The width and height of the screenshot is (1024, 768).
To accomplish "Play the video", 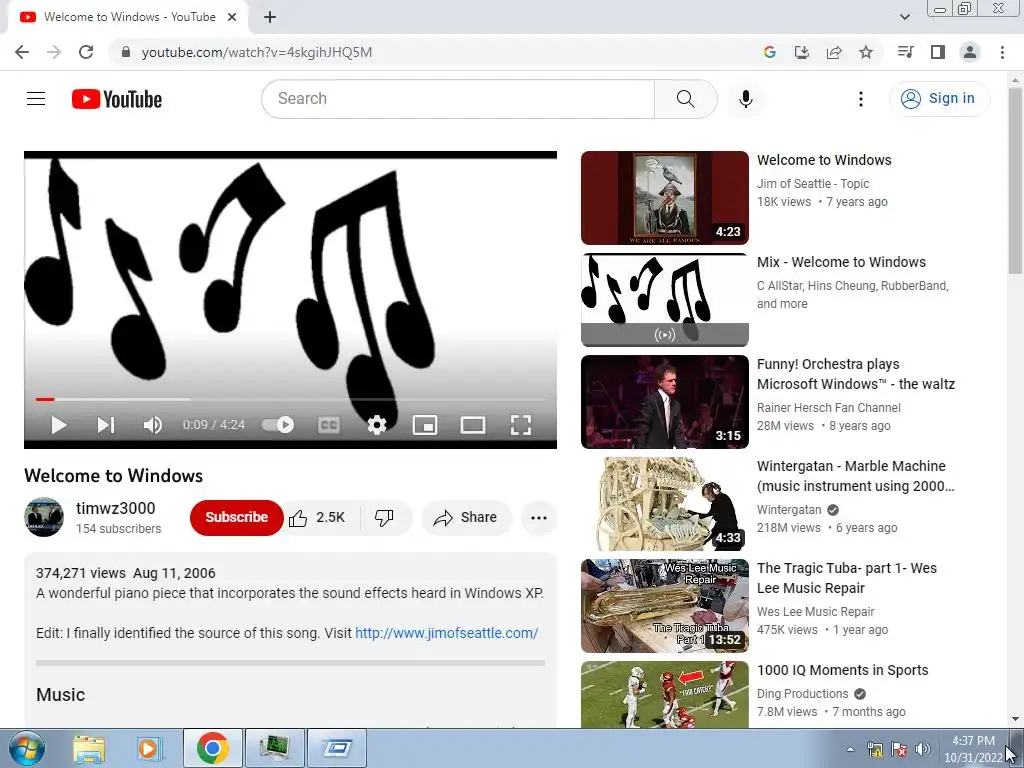I will (59, 425).
